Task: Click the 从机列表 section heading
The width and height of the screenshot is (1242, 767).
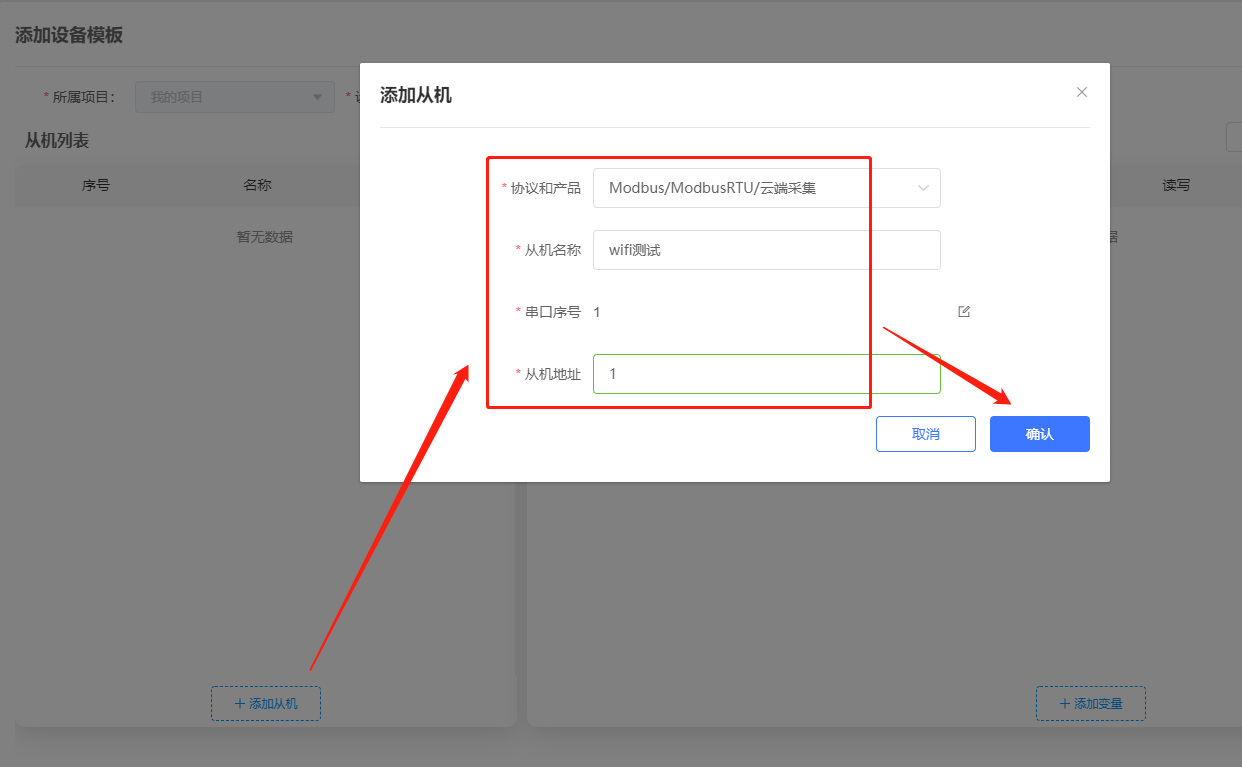Action: click(x=57, y=141)
